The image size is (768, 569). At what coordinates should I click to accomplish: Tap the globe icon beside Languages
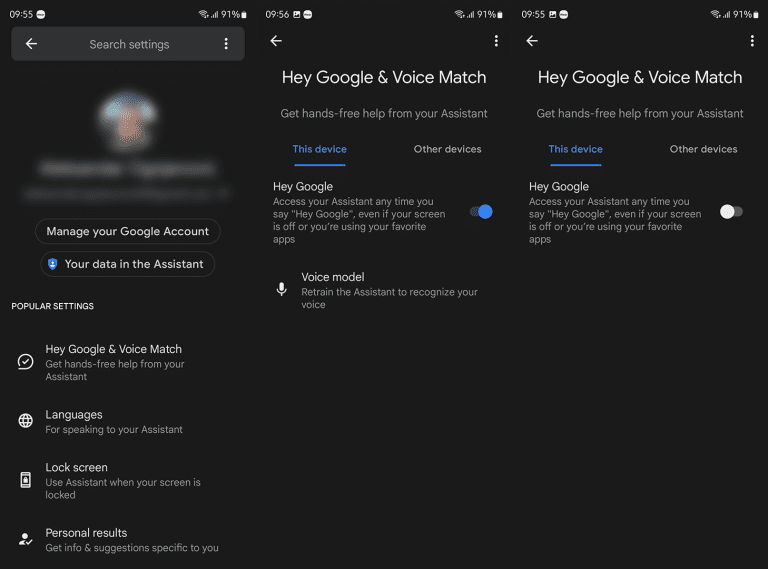pyautogui.click(x=26, y=421)
